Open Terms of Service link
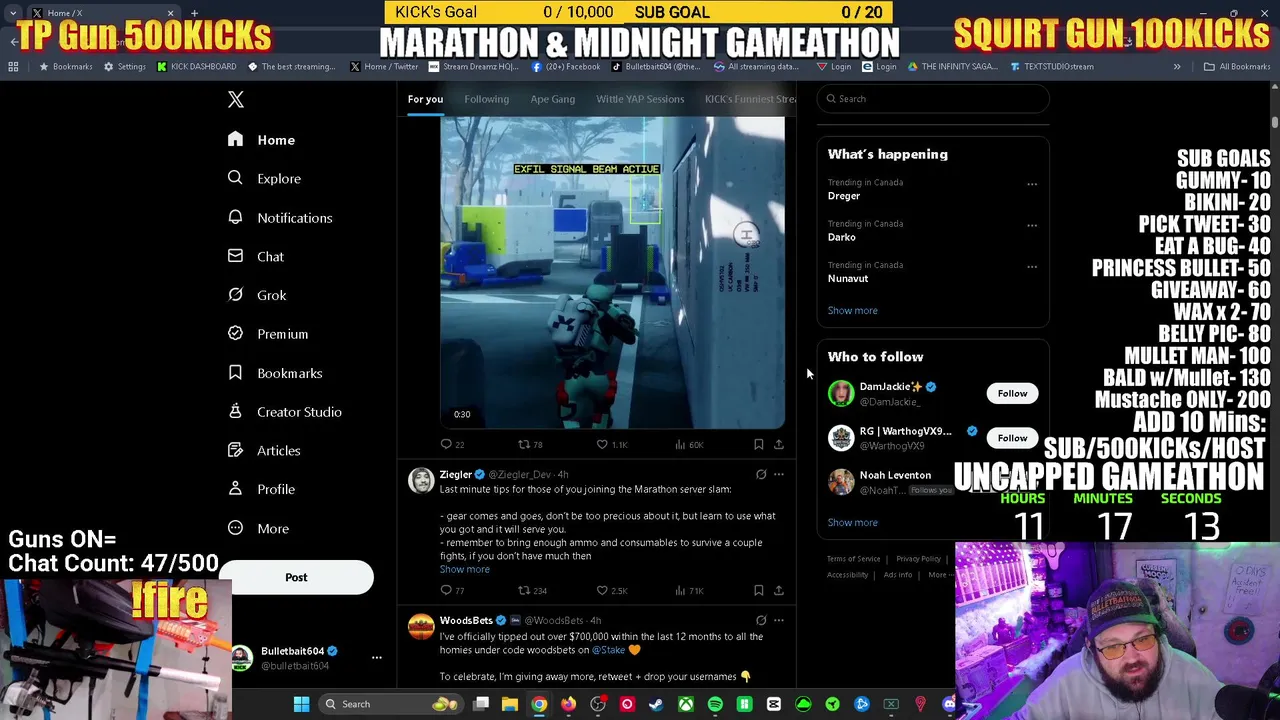Screen dimensions: 1280x720 [853, 559]
